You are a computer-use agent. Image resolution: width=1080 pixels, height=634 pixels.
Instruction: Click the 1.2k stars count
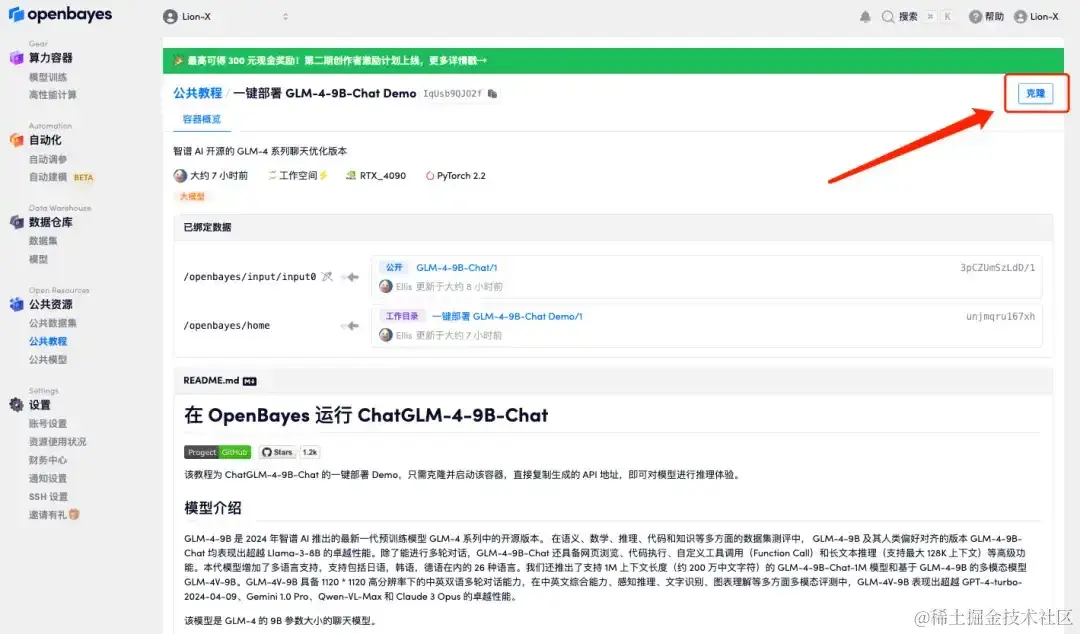point(310,452)
